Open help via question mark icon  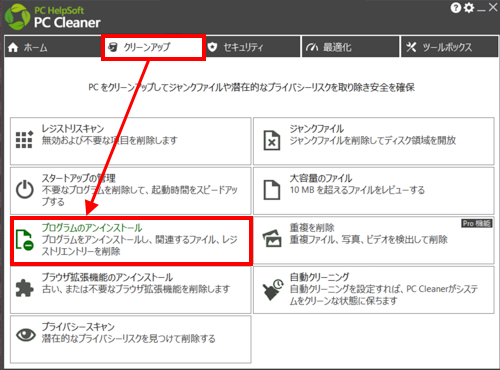click(455, 8)
